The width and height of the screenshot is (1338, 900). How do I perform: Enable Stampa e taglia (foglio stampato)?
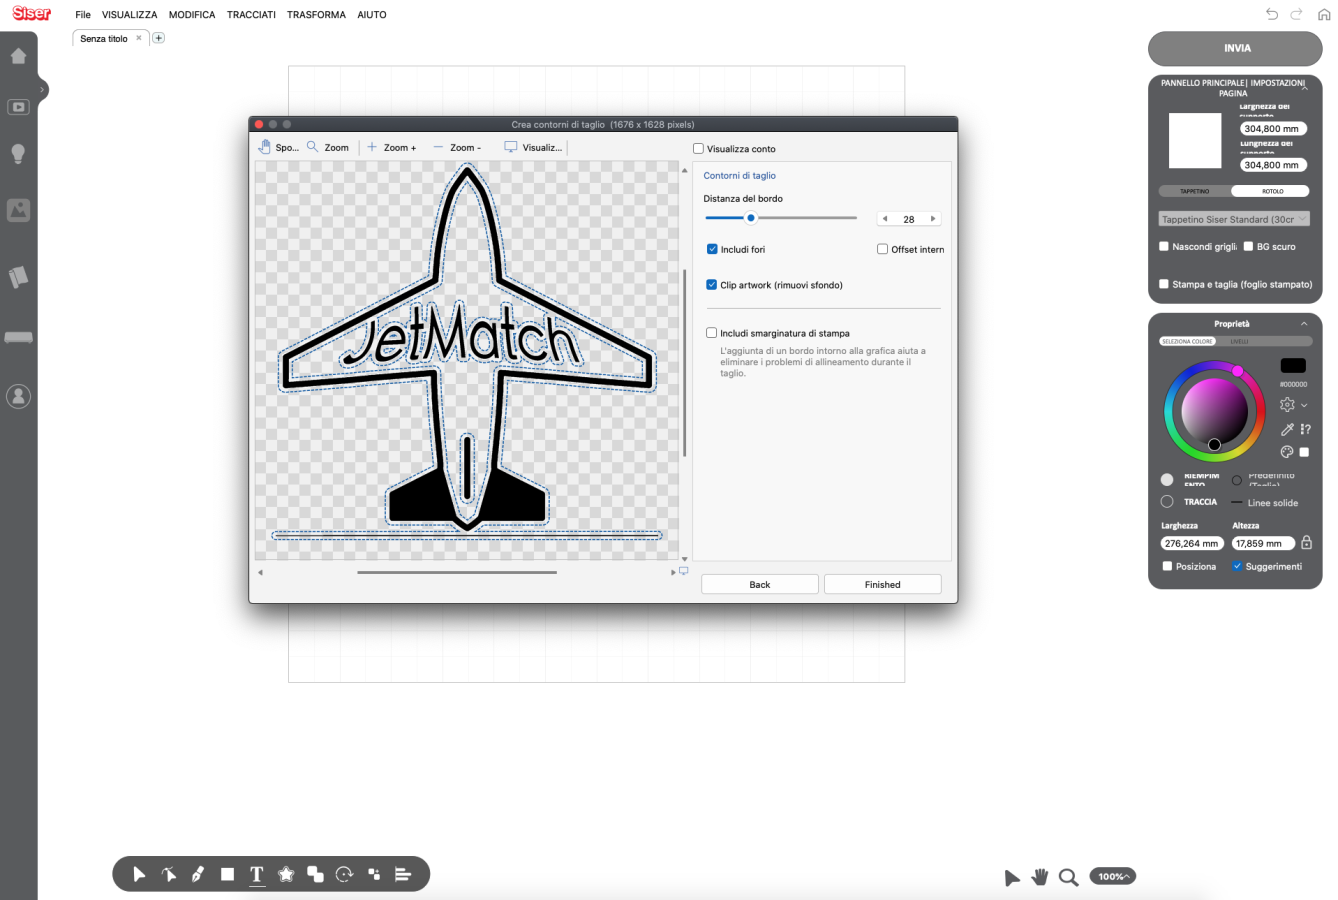coord(1164,284)
